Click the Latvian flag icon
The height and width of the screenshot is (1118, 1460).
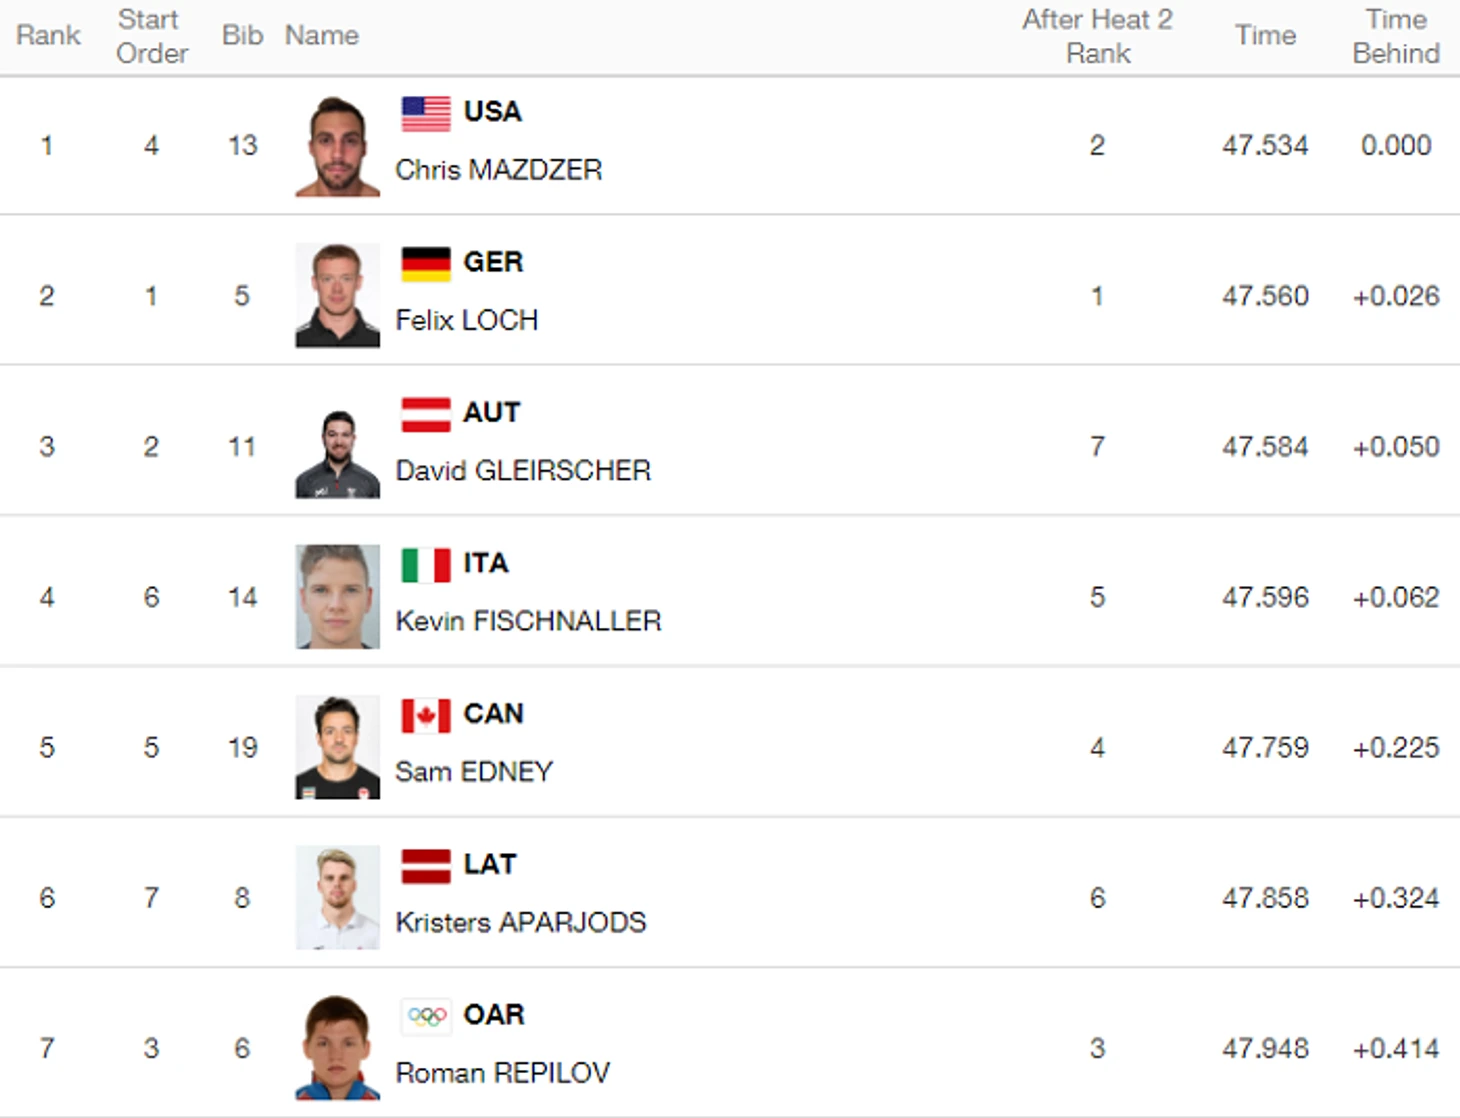426,866
